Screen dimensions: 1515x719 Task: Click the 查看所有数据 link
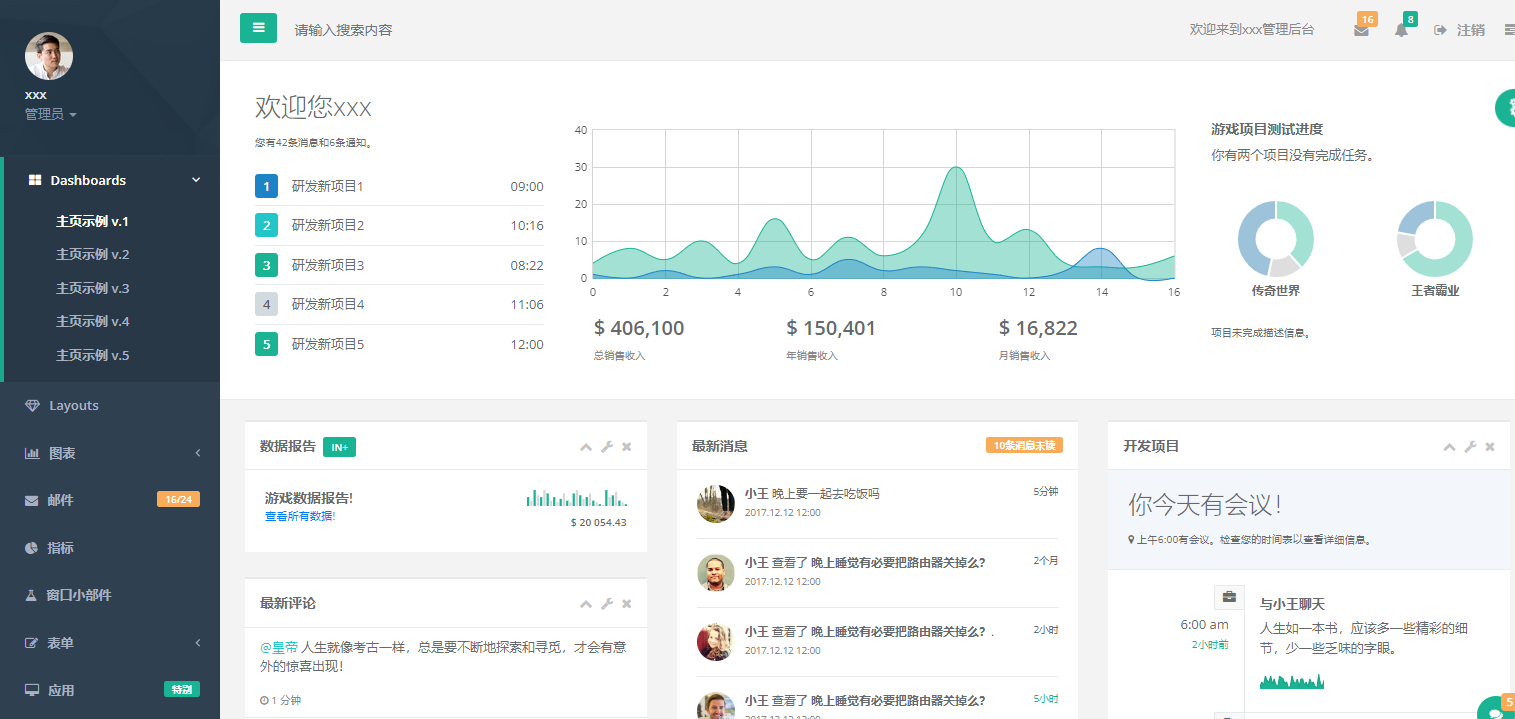299,516
